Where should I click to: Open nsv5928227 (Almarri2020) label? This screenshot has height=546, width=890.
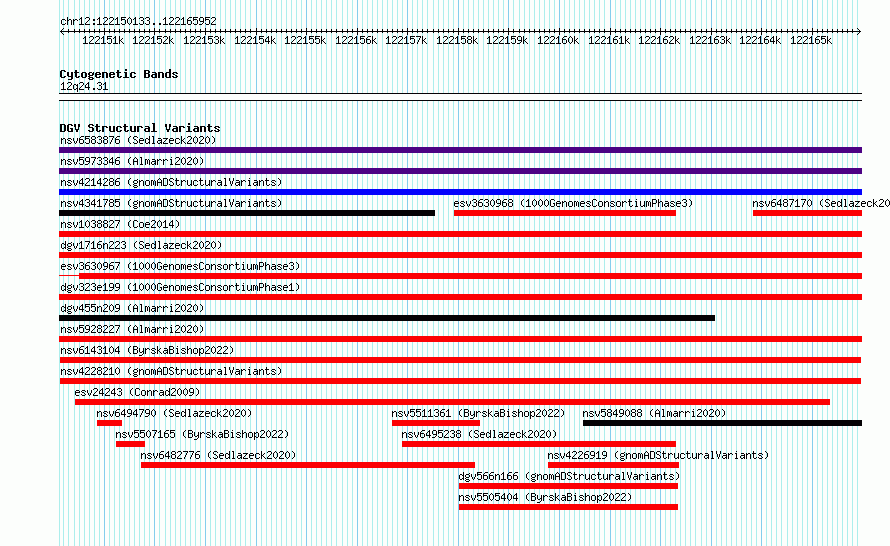[x=132, y=329]
